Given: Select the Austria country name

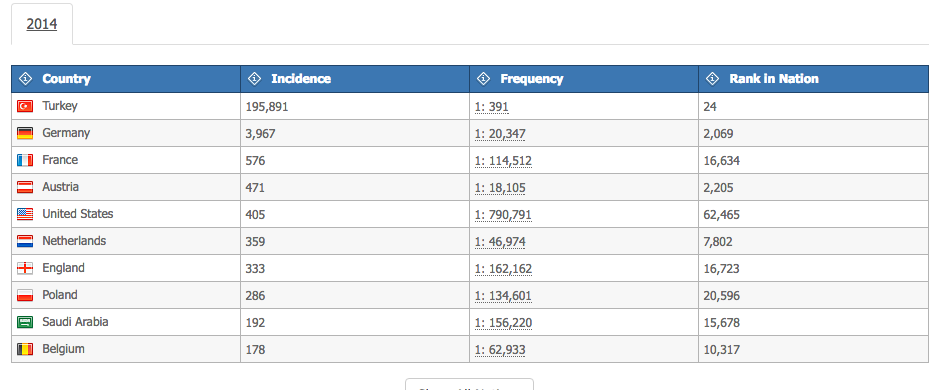Looking at the screenshot, I should pyautogui.click(x=60, y=187).
